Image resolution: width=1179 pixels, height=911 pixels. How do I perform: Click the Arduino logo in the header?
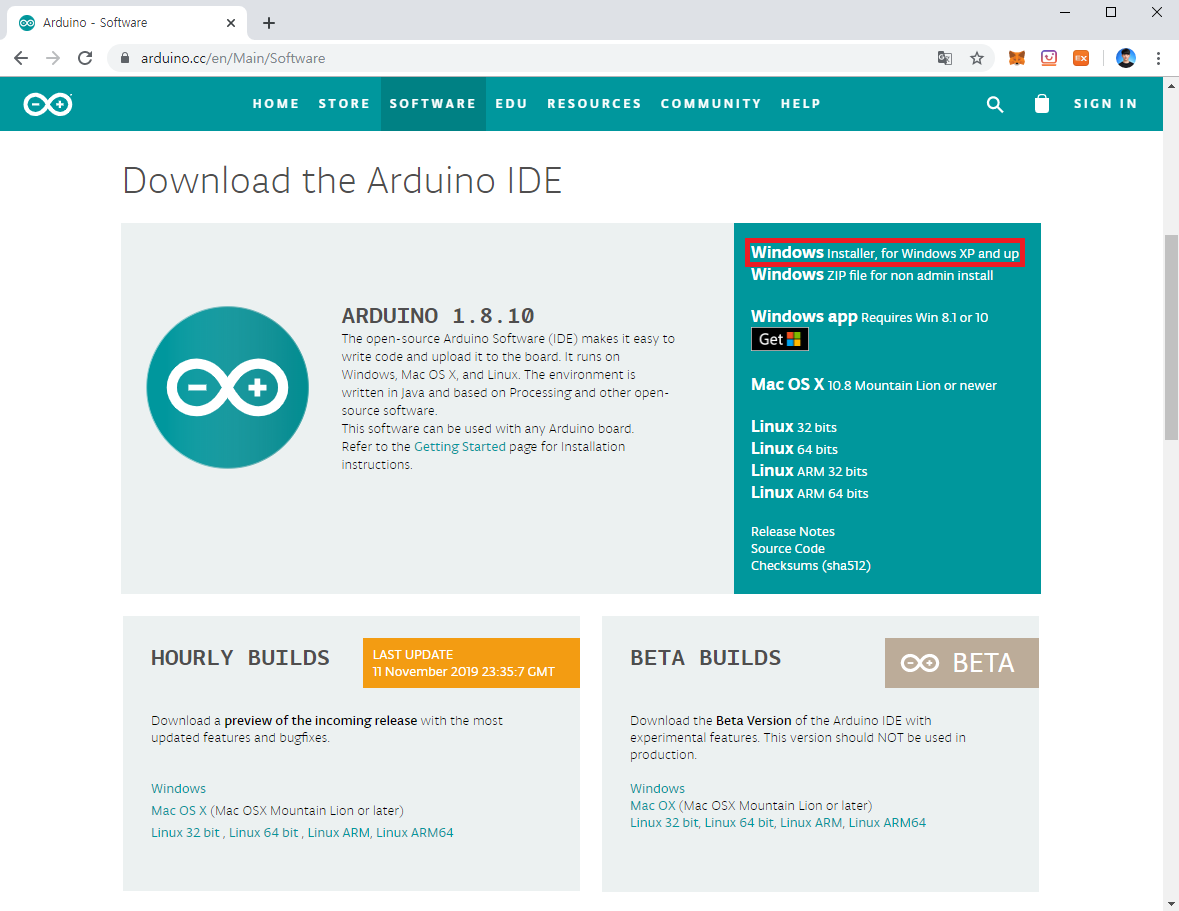point(47,104)
